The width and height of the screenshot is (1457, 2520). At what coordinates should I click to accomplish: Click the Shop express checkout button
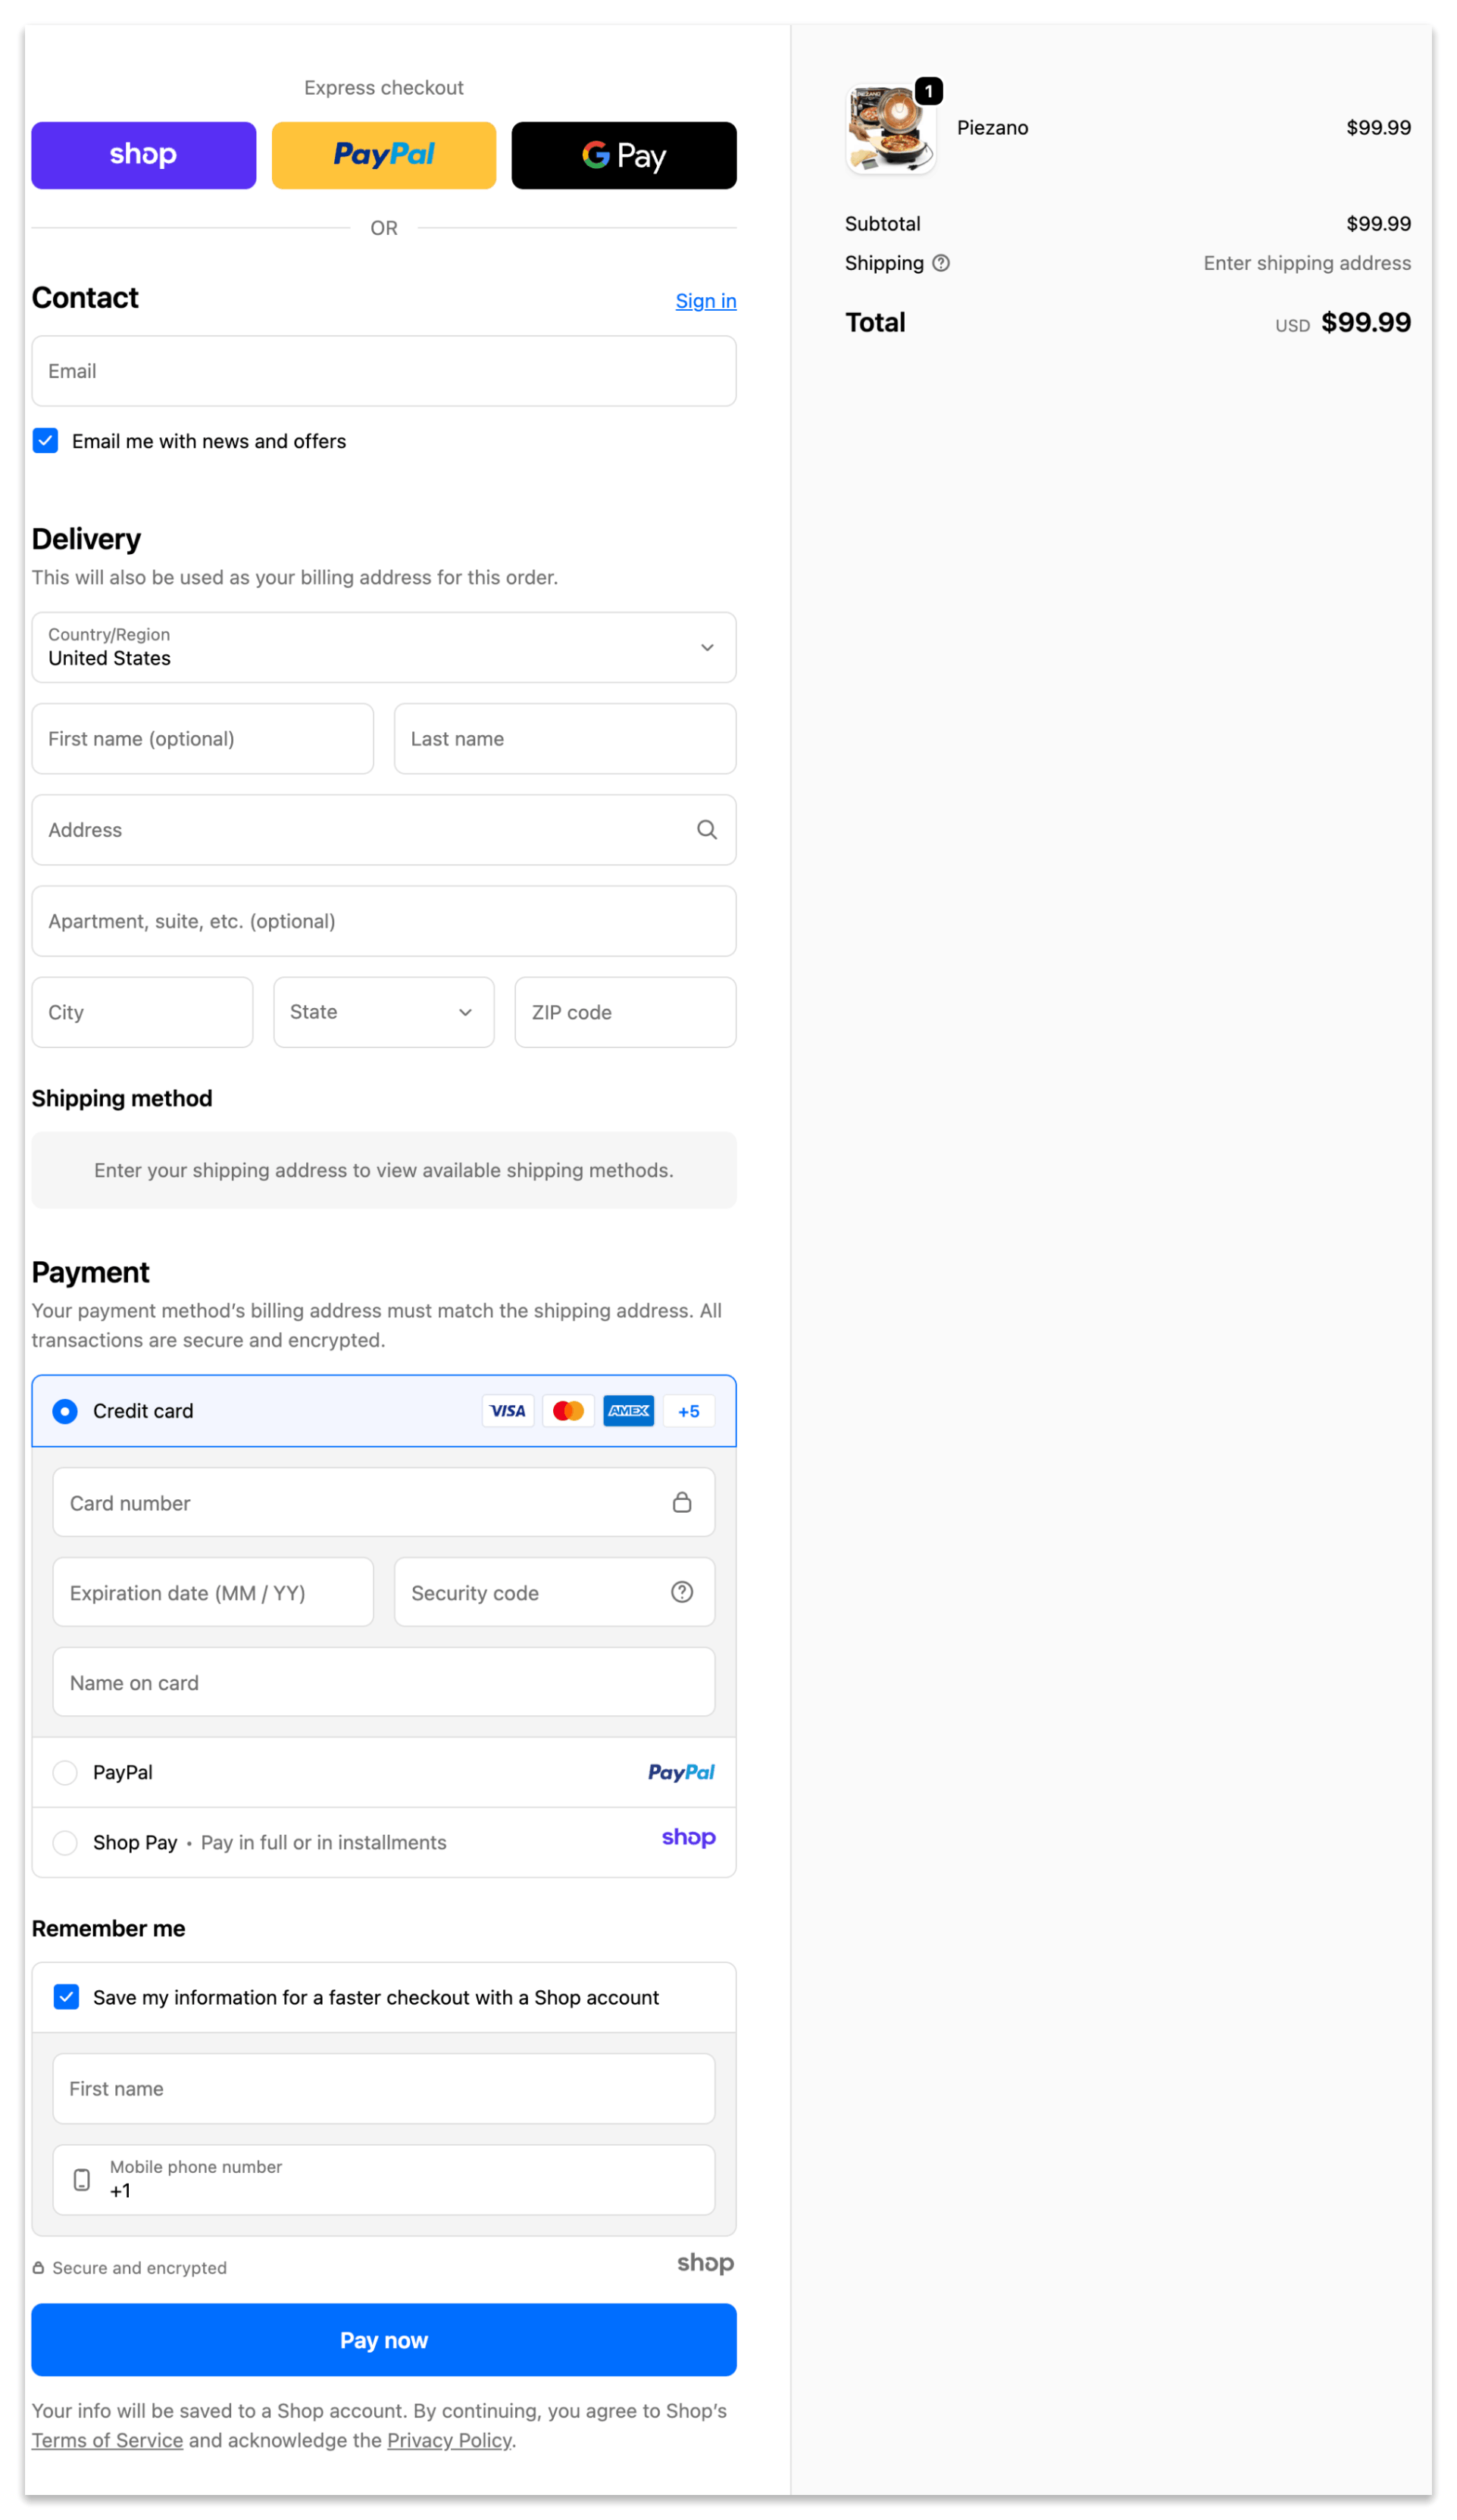click(x=143, y=155)
